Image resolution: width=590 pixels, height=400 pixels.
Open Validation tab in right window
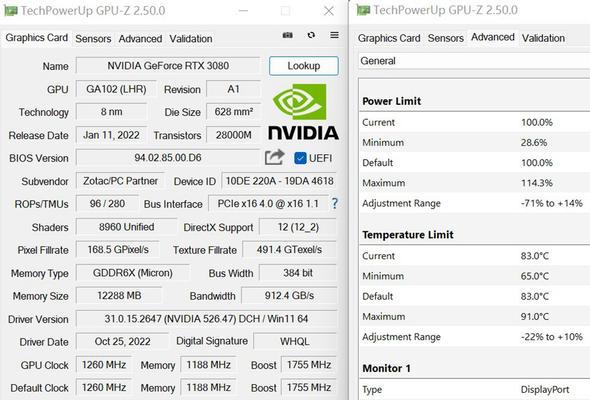(543, 38)
